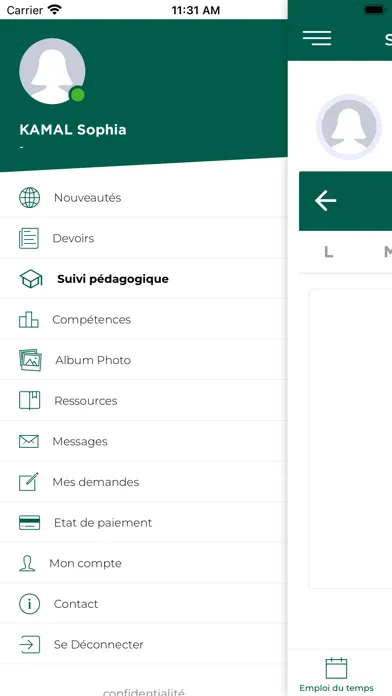Open the Nouveautés menu entry

coord(144,198)
